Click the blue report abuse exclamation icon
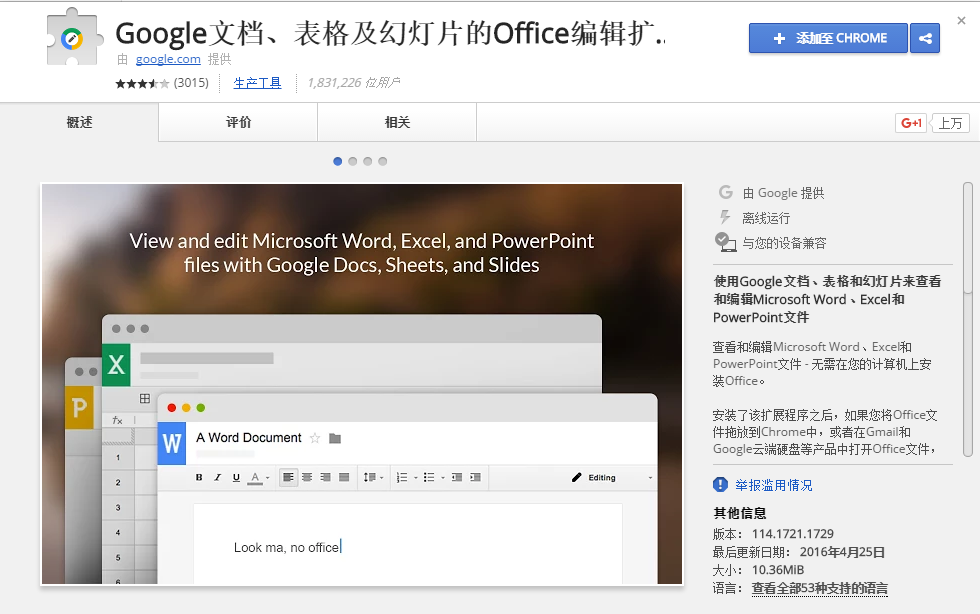 click(x=720, y=485)
